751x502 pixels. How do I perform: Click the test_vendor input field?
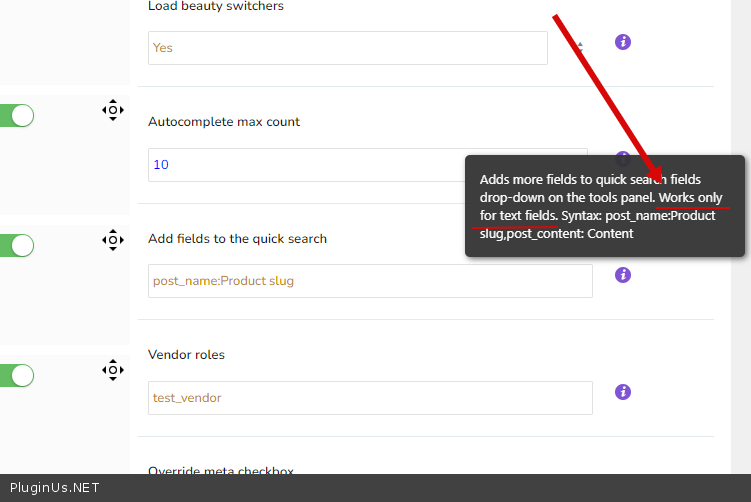point(370,398)
